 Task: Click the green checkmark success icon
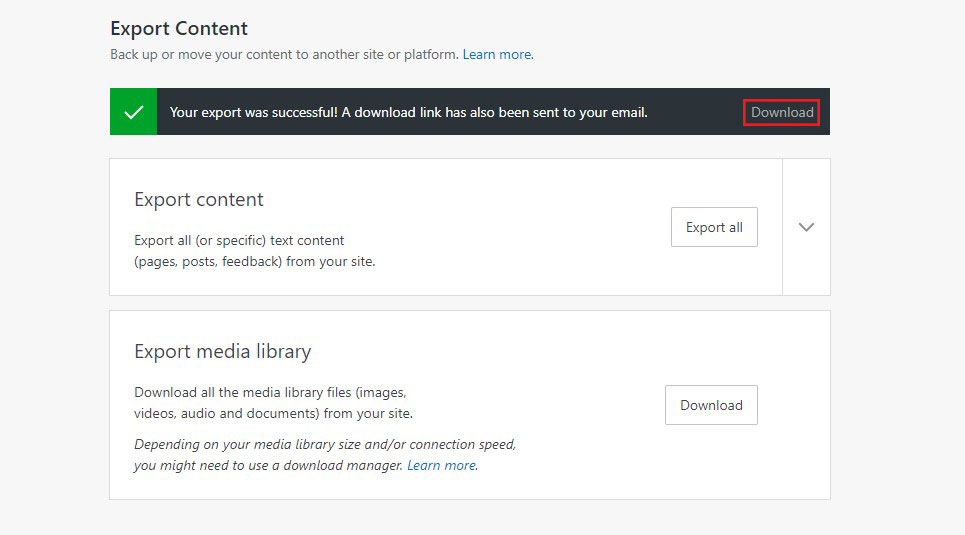pyautogui.click(x=133, y=112)
